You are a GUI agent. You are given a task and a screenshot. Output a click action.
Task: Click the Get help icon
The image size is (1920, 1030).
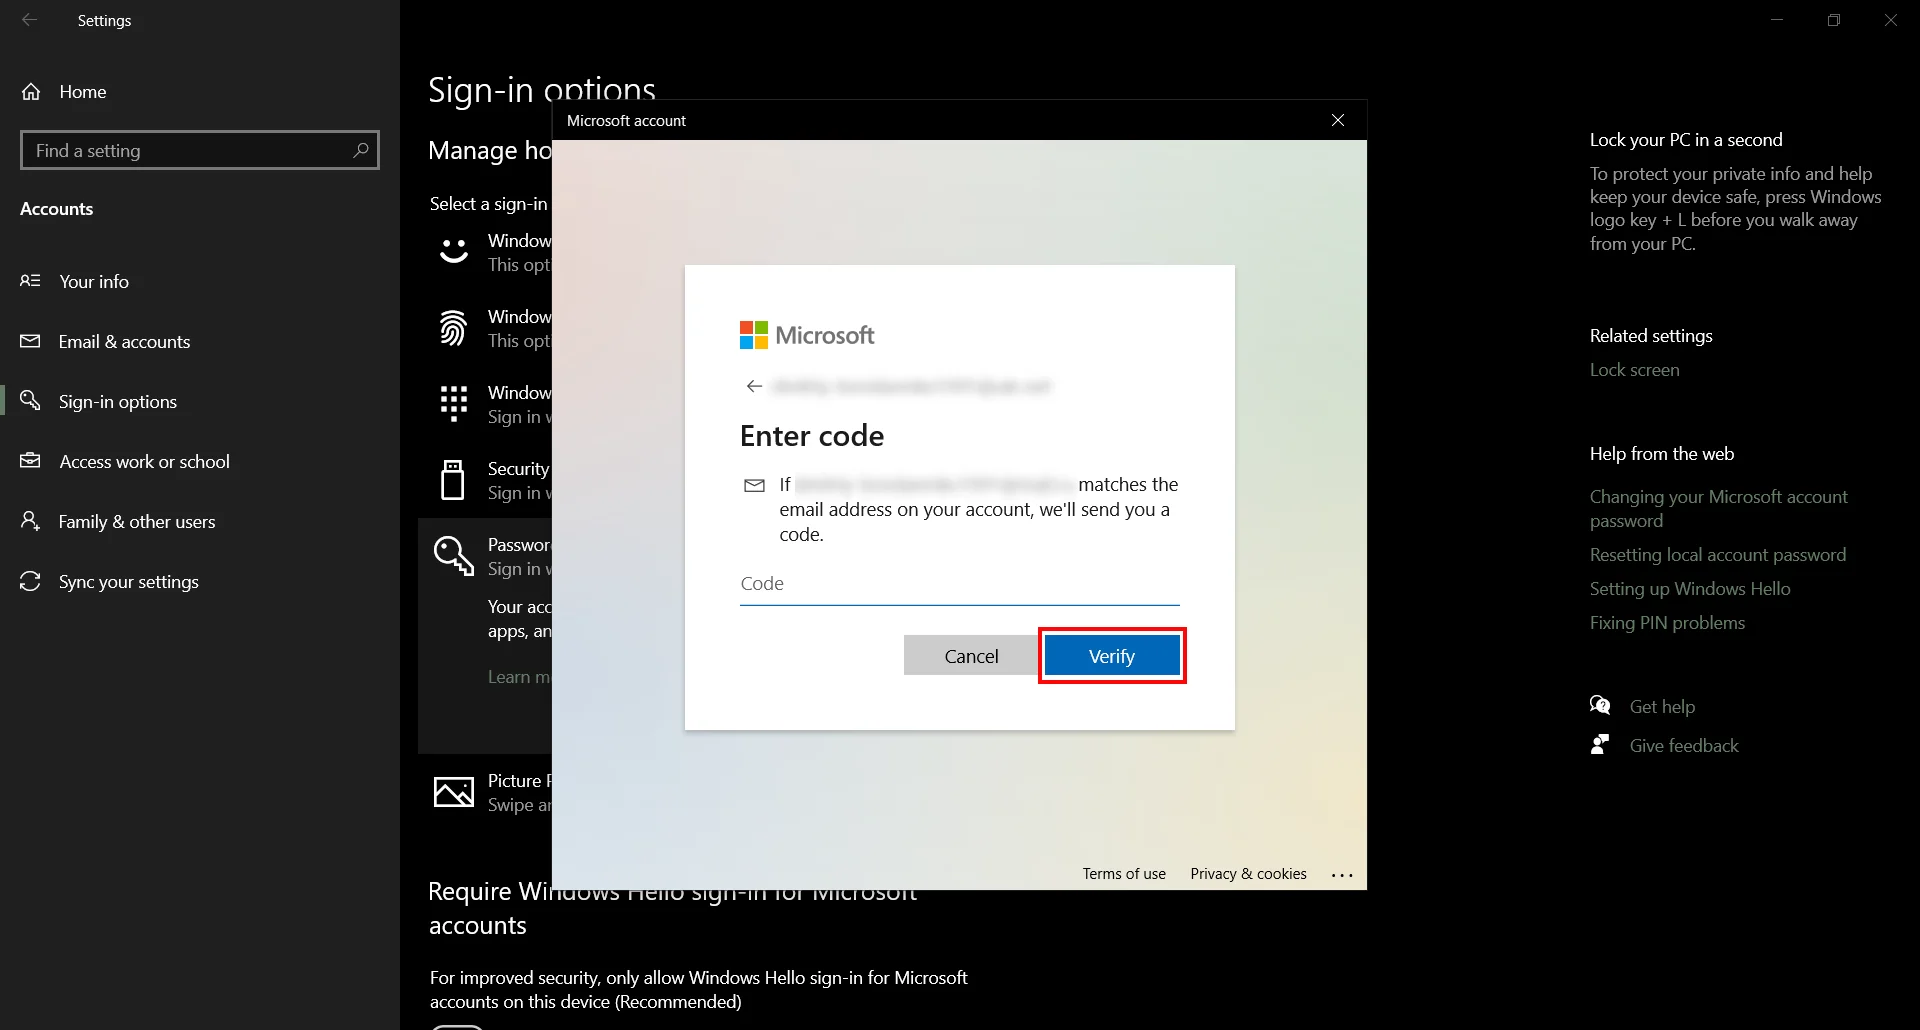1600,706
